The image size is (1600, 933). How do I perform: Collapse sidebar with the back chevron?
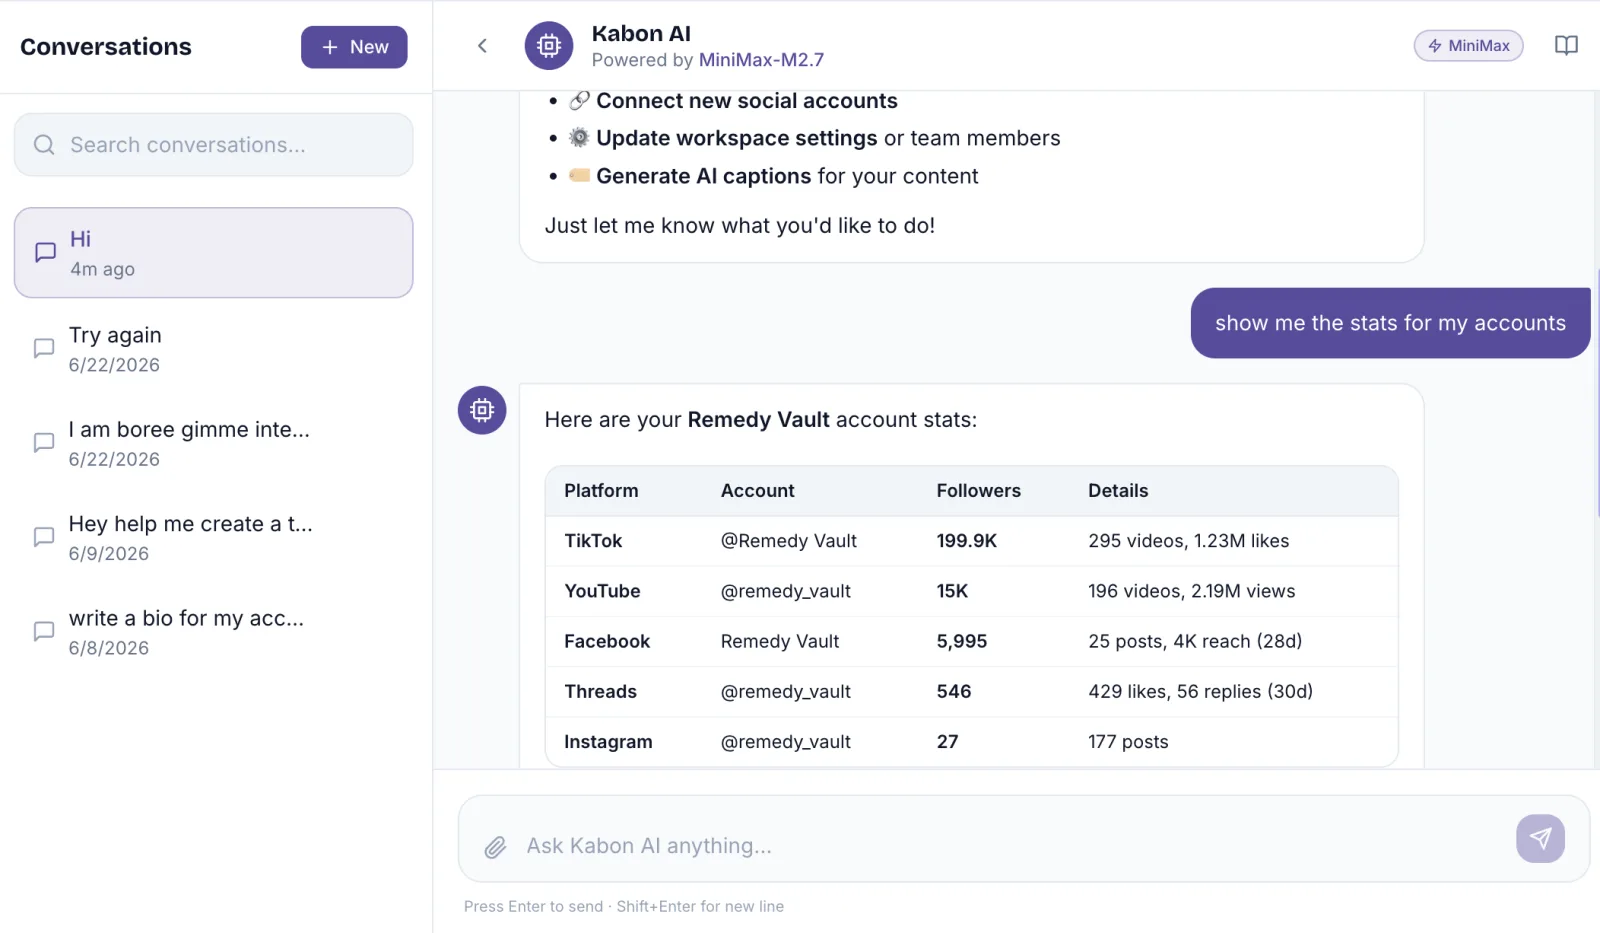click(482, 46)
